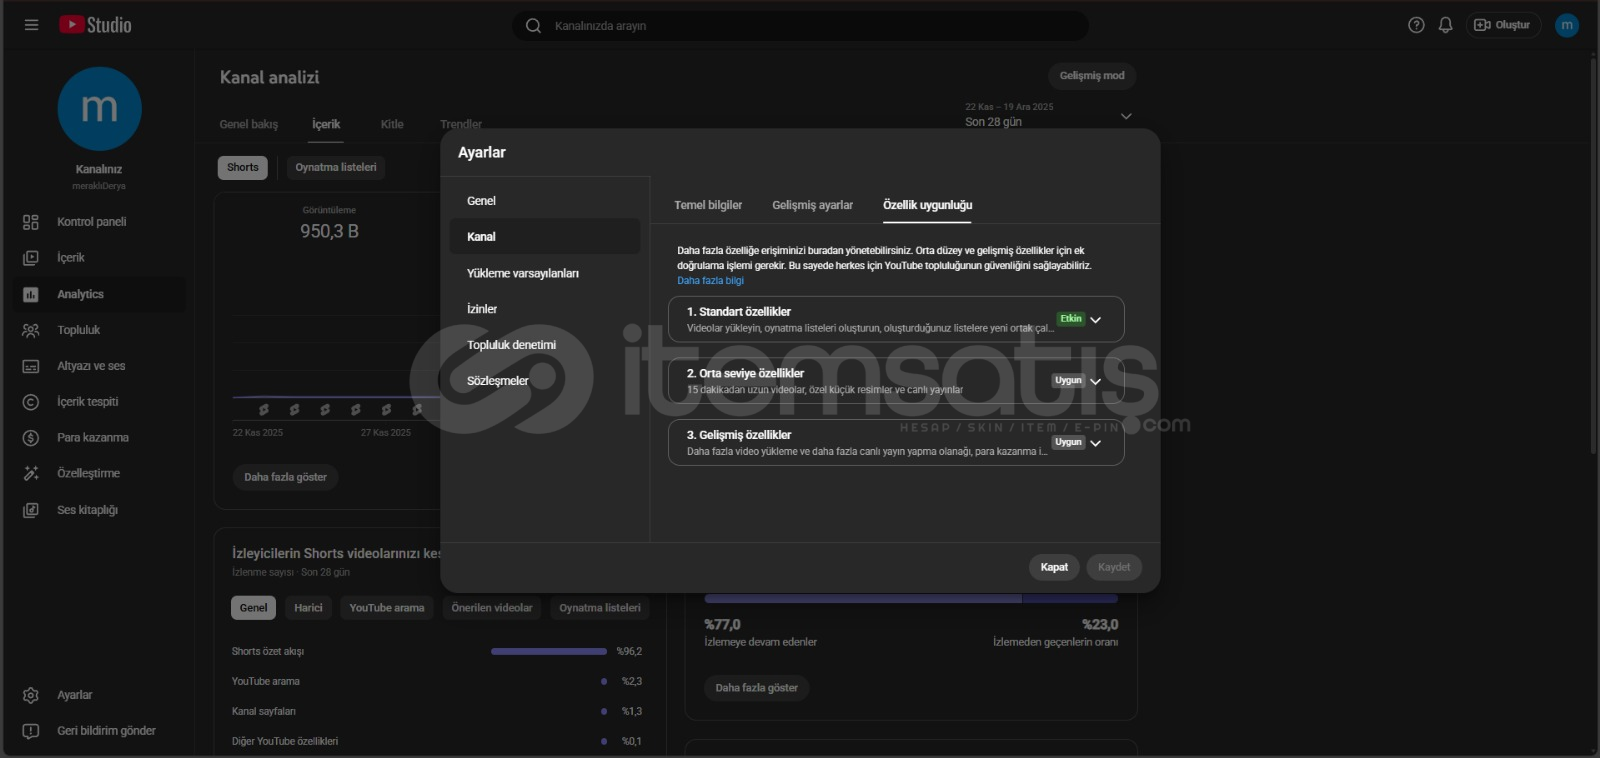Focus the Kanalınızda arayın search field
Image resolution: width=1600 pixels, height=758 pixels.
pos(800,26)
